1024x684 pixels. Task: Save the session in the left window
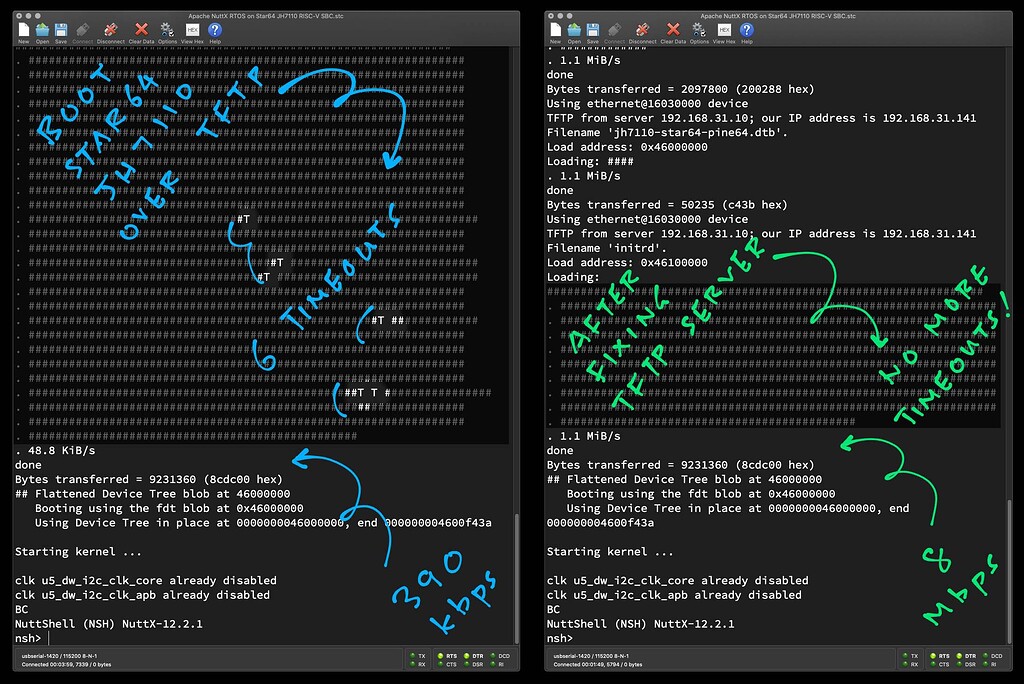point(62,32)
